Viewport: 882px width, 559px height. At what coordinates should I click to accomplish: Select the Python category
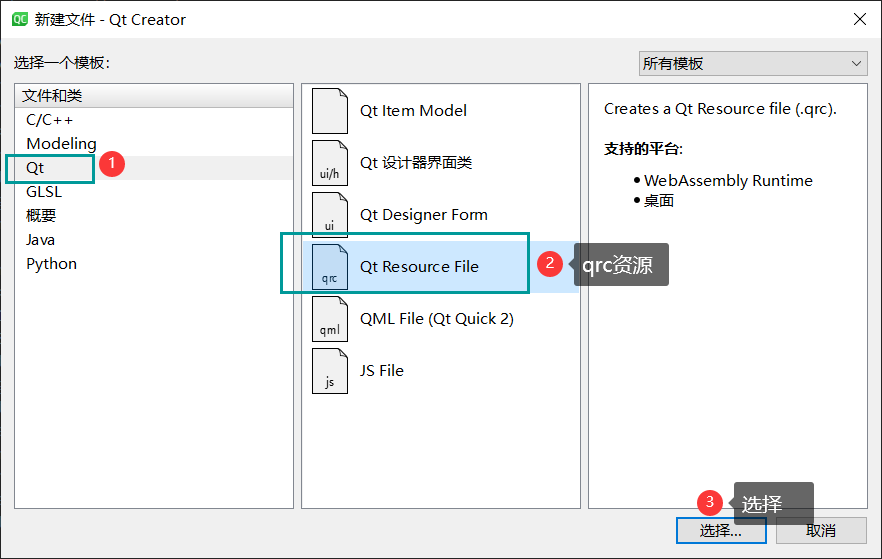(x=154, y=264)
